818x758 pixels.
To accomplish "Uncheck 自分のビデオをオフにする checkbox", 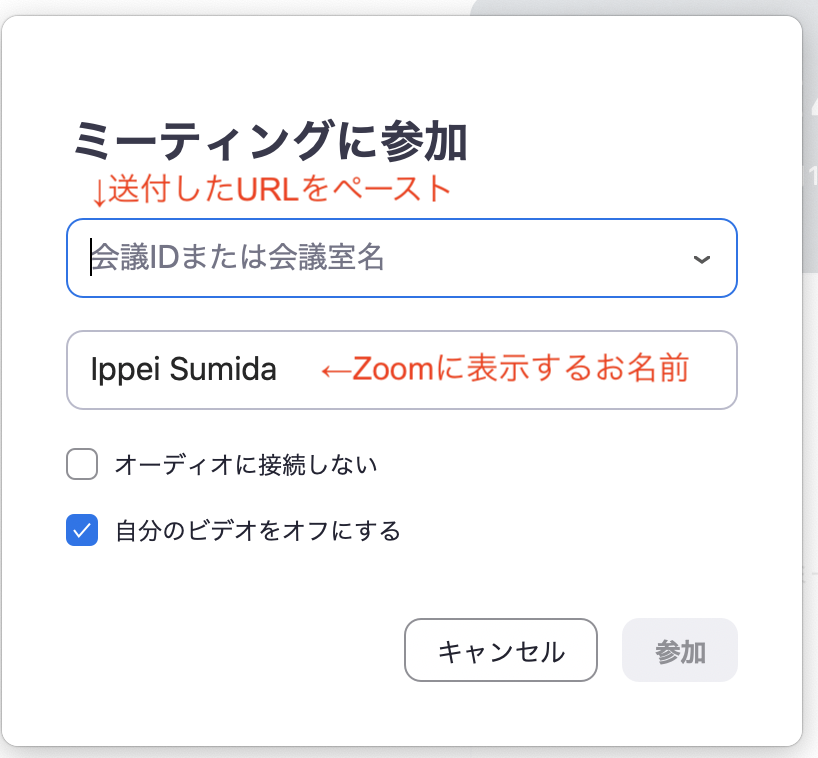I will pos(82,530).
